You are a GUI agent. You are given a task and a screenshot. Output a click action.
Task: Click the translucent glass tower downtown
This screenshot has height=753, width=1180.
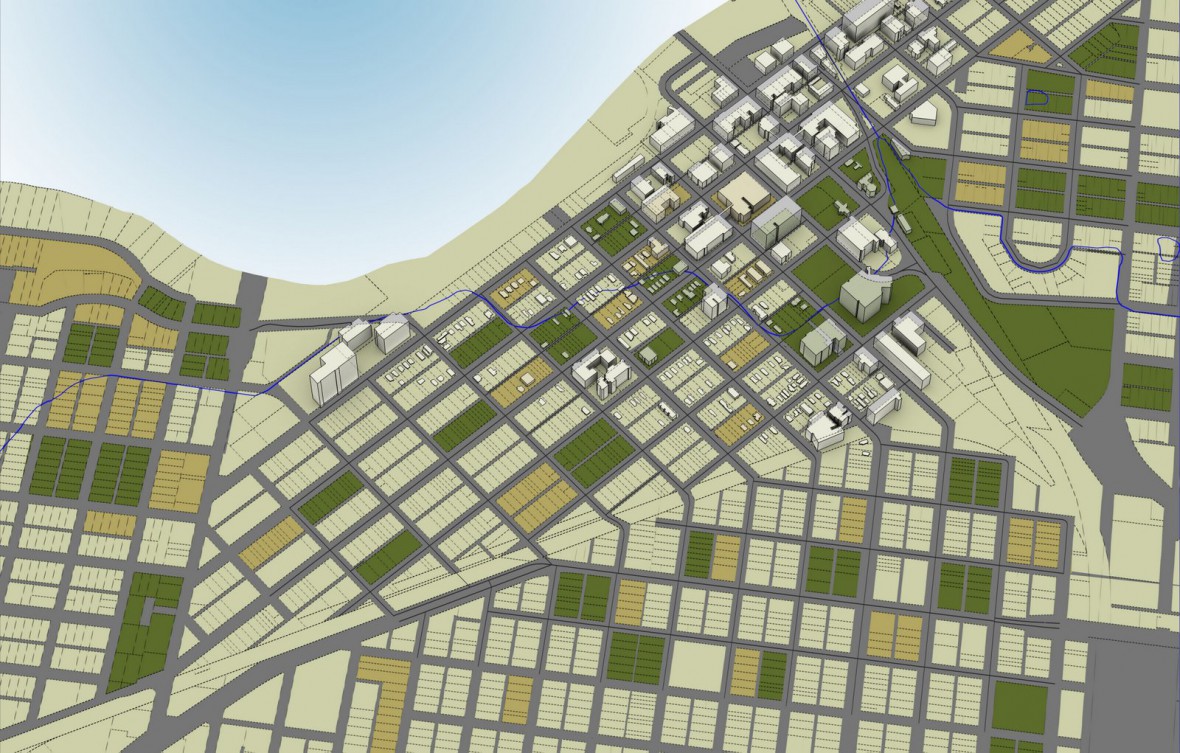[x=775, y=222]
